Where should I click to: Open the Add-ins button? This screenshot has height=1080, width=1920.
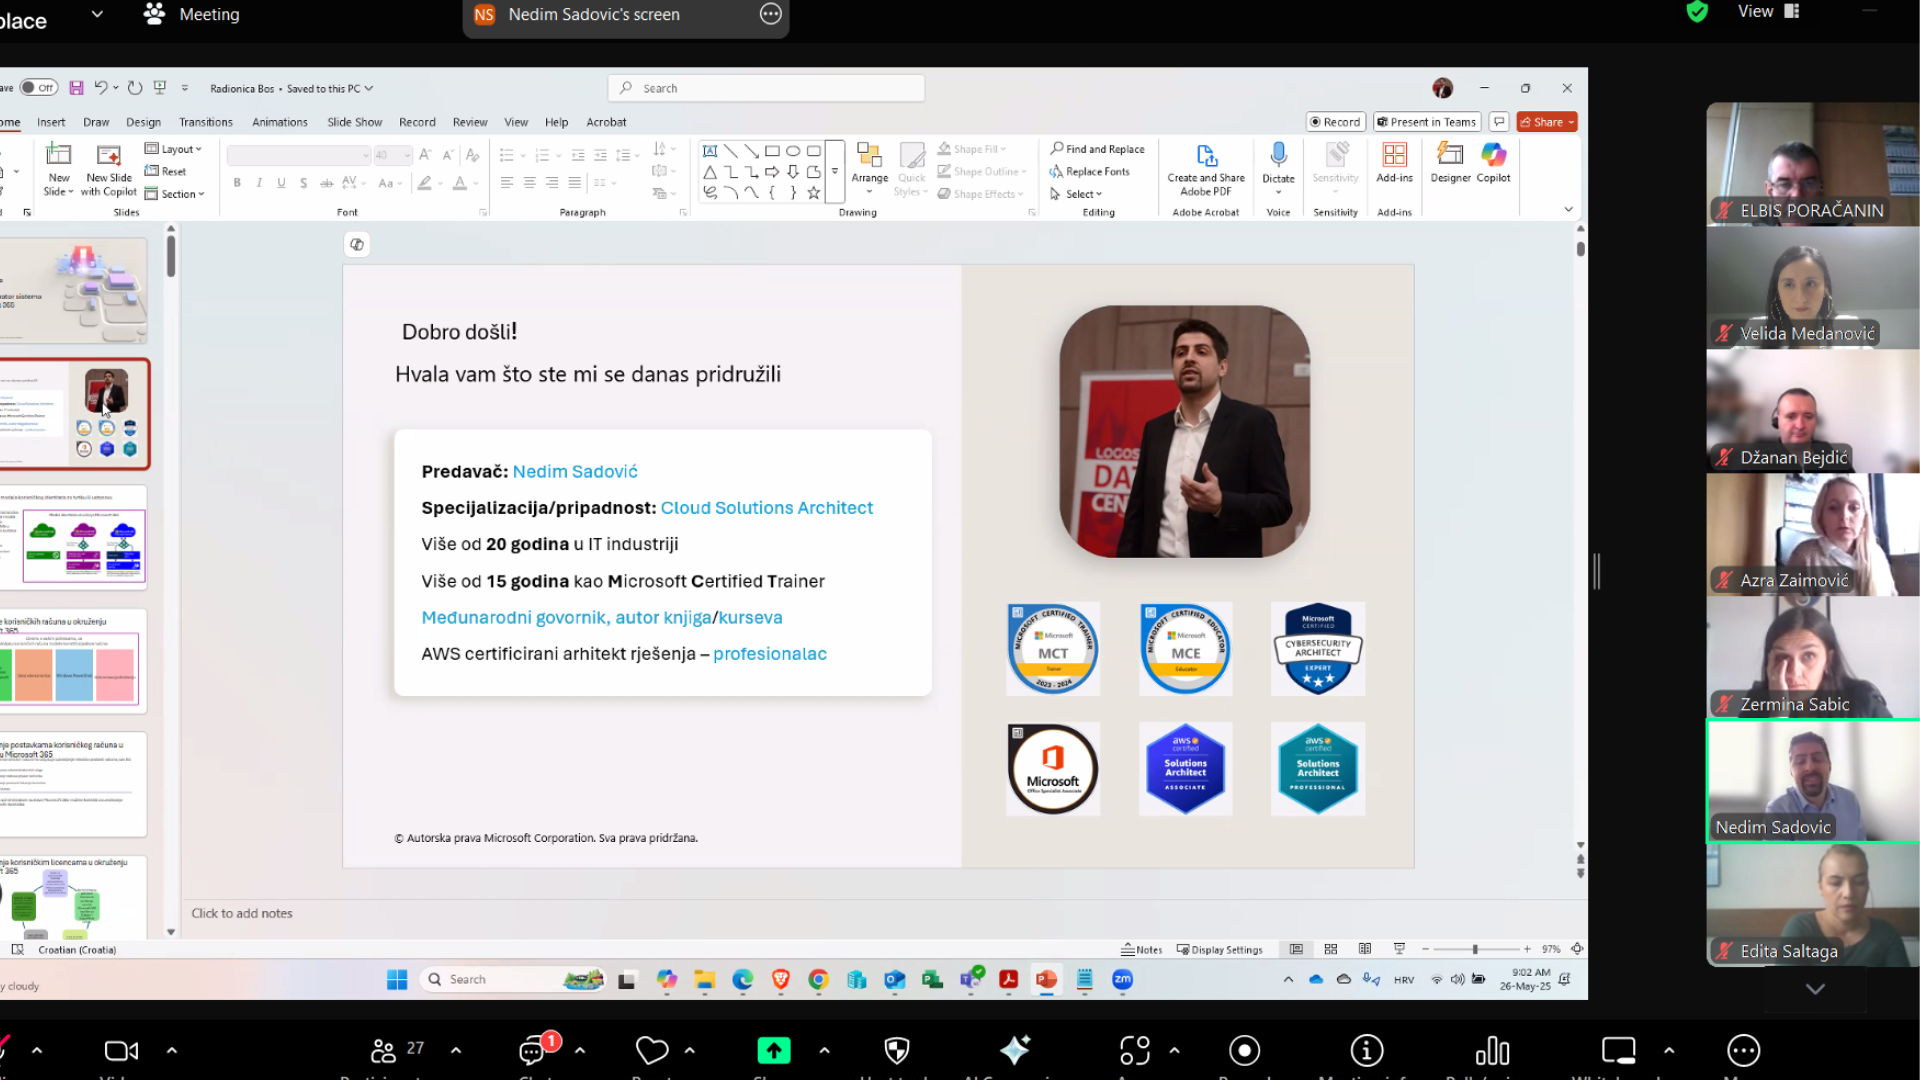pos(1394,163)
